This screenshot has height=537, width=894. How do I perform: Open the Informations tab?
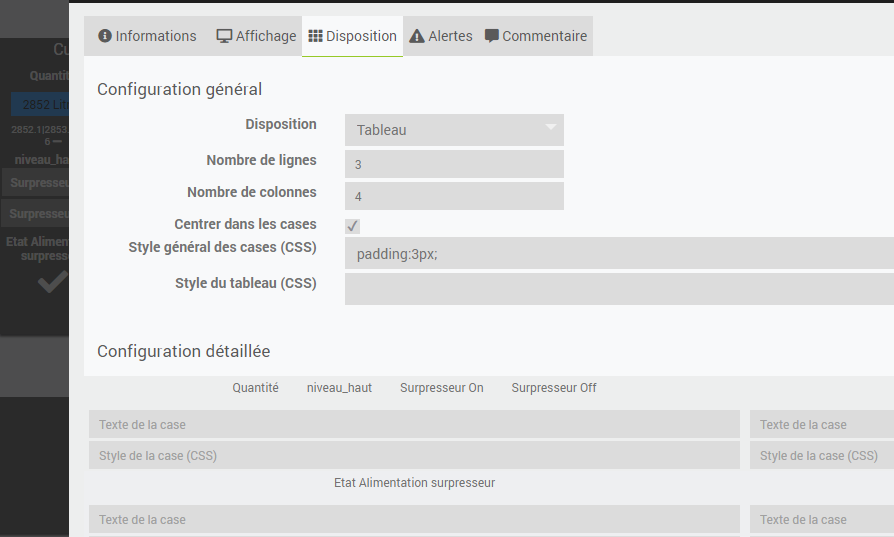(147, 36)
